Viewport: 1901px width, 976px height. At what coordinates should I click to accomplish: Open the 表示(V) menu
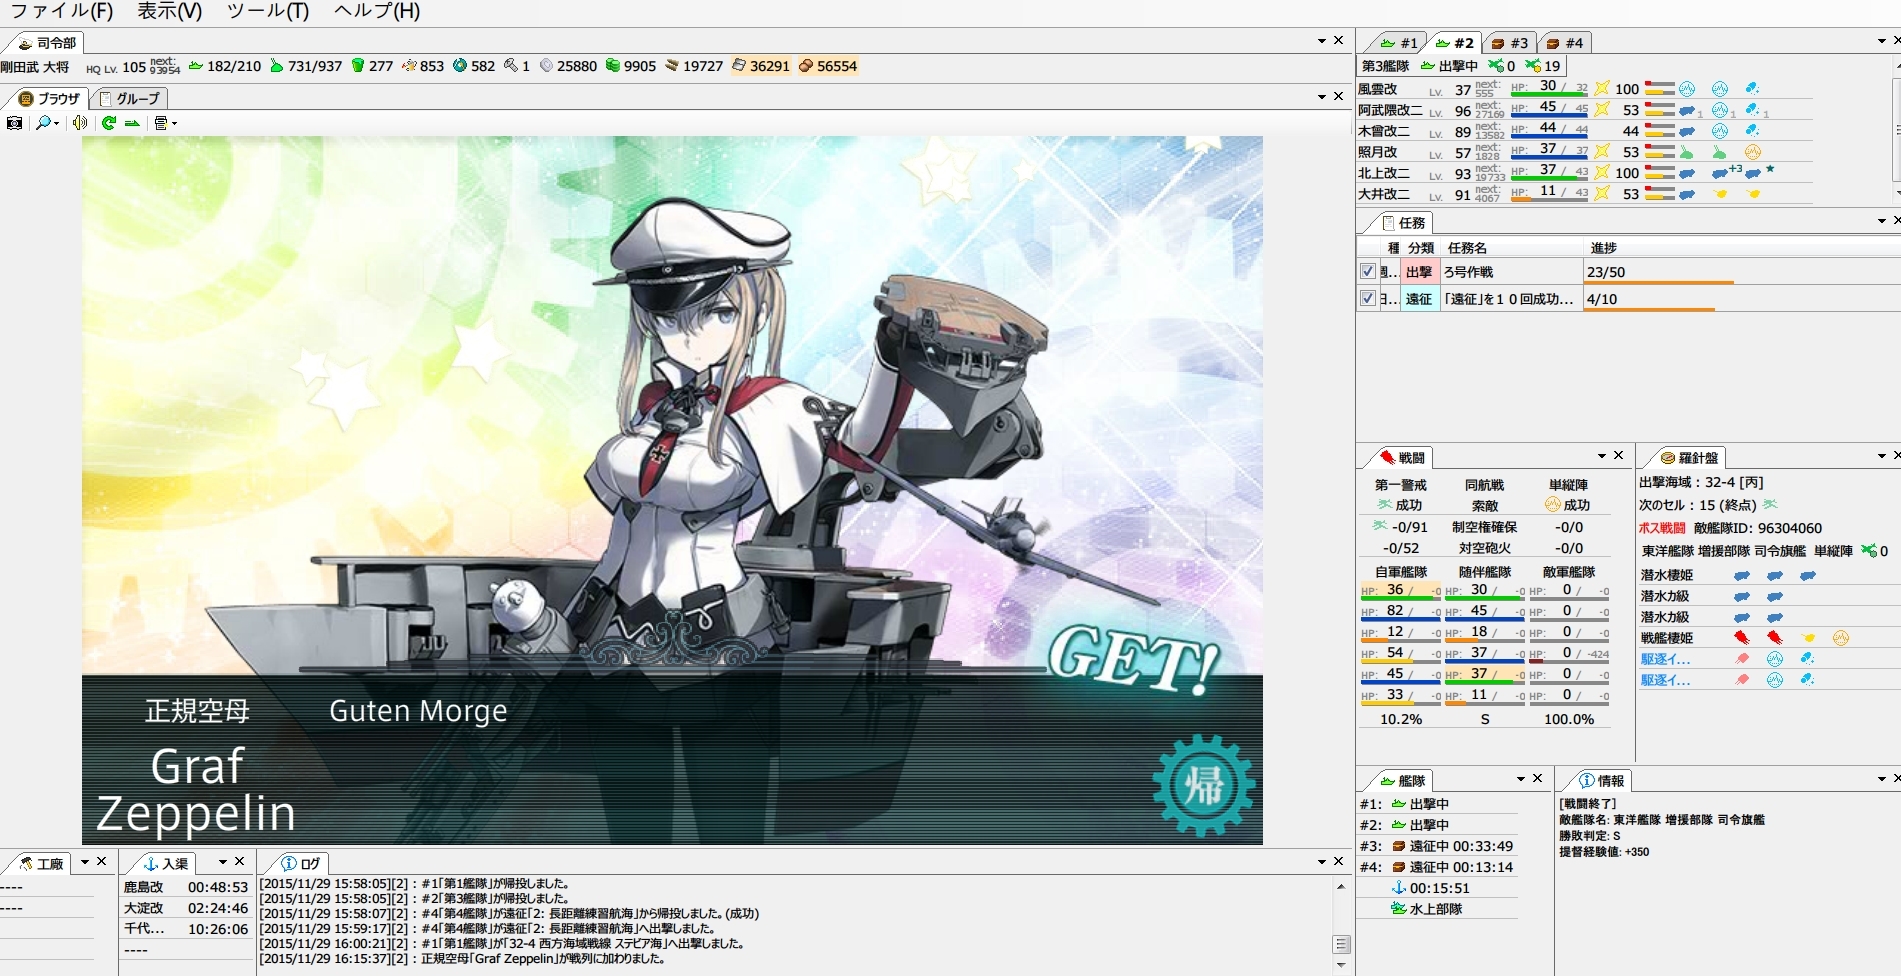(169, 11)
